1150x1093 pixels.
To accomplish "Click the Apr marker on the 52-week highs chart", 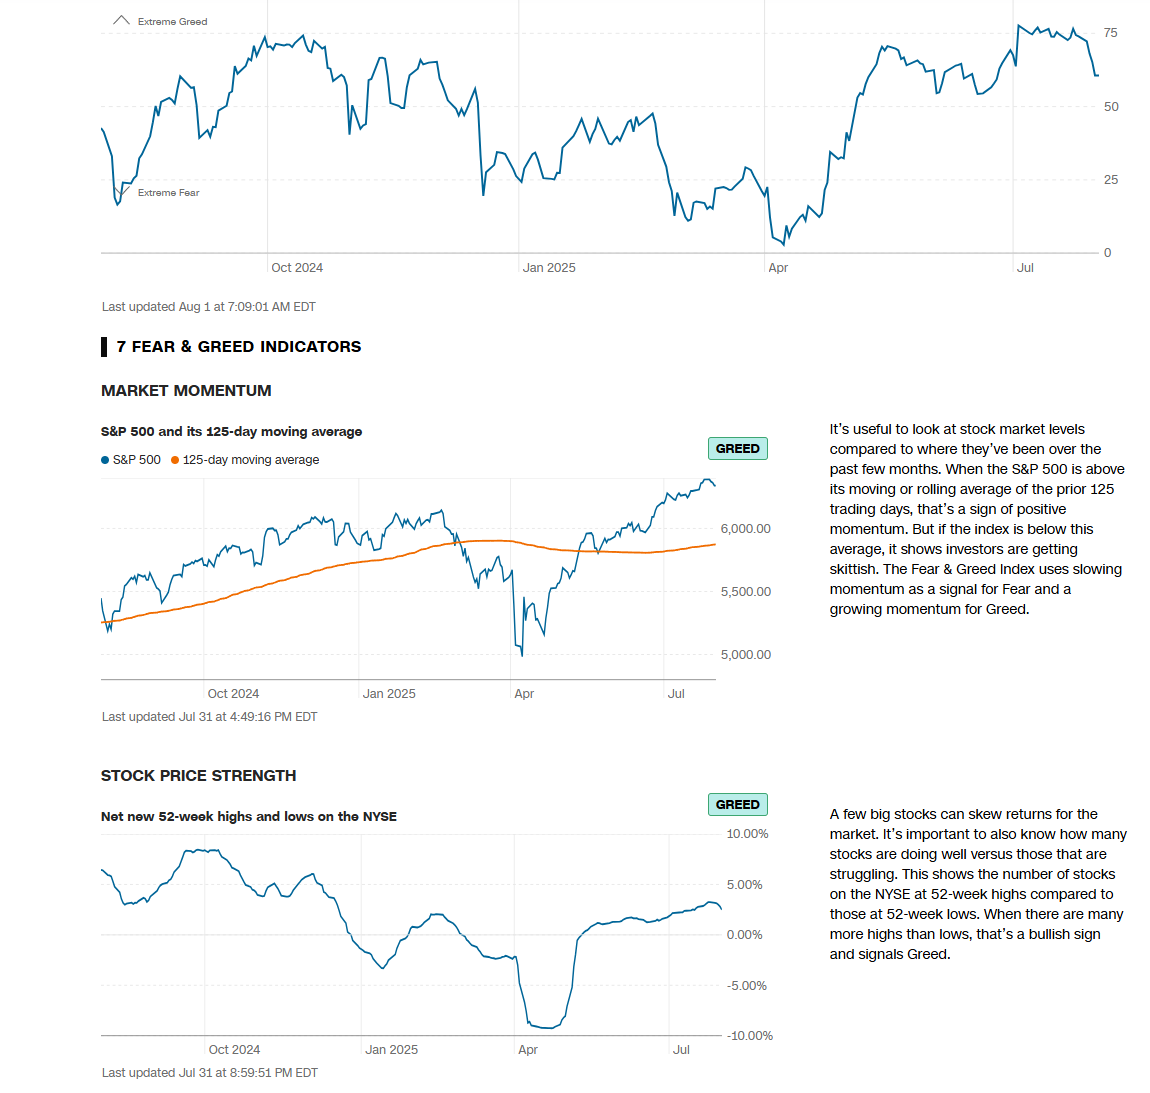I will pyautogui.click(x=528, y=1050).
